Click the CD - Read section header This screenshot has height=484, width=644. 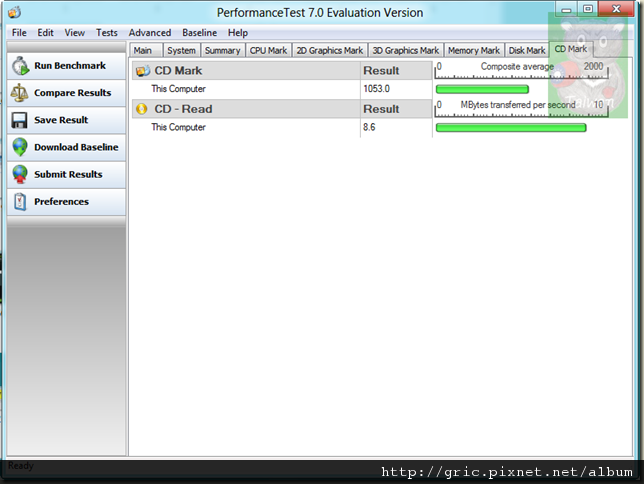click(246, 109)
